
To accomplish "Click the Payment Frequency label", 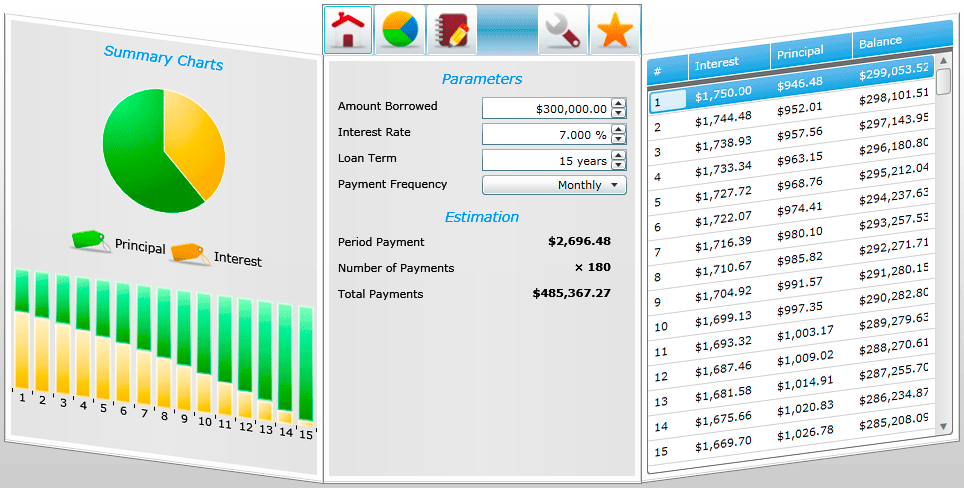I will tap(392, 184).
